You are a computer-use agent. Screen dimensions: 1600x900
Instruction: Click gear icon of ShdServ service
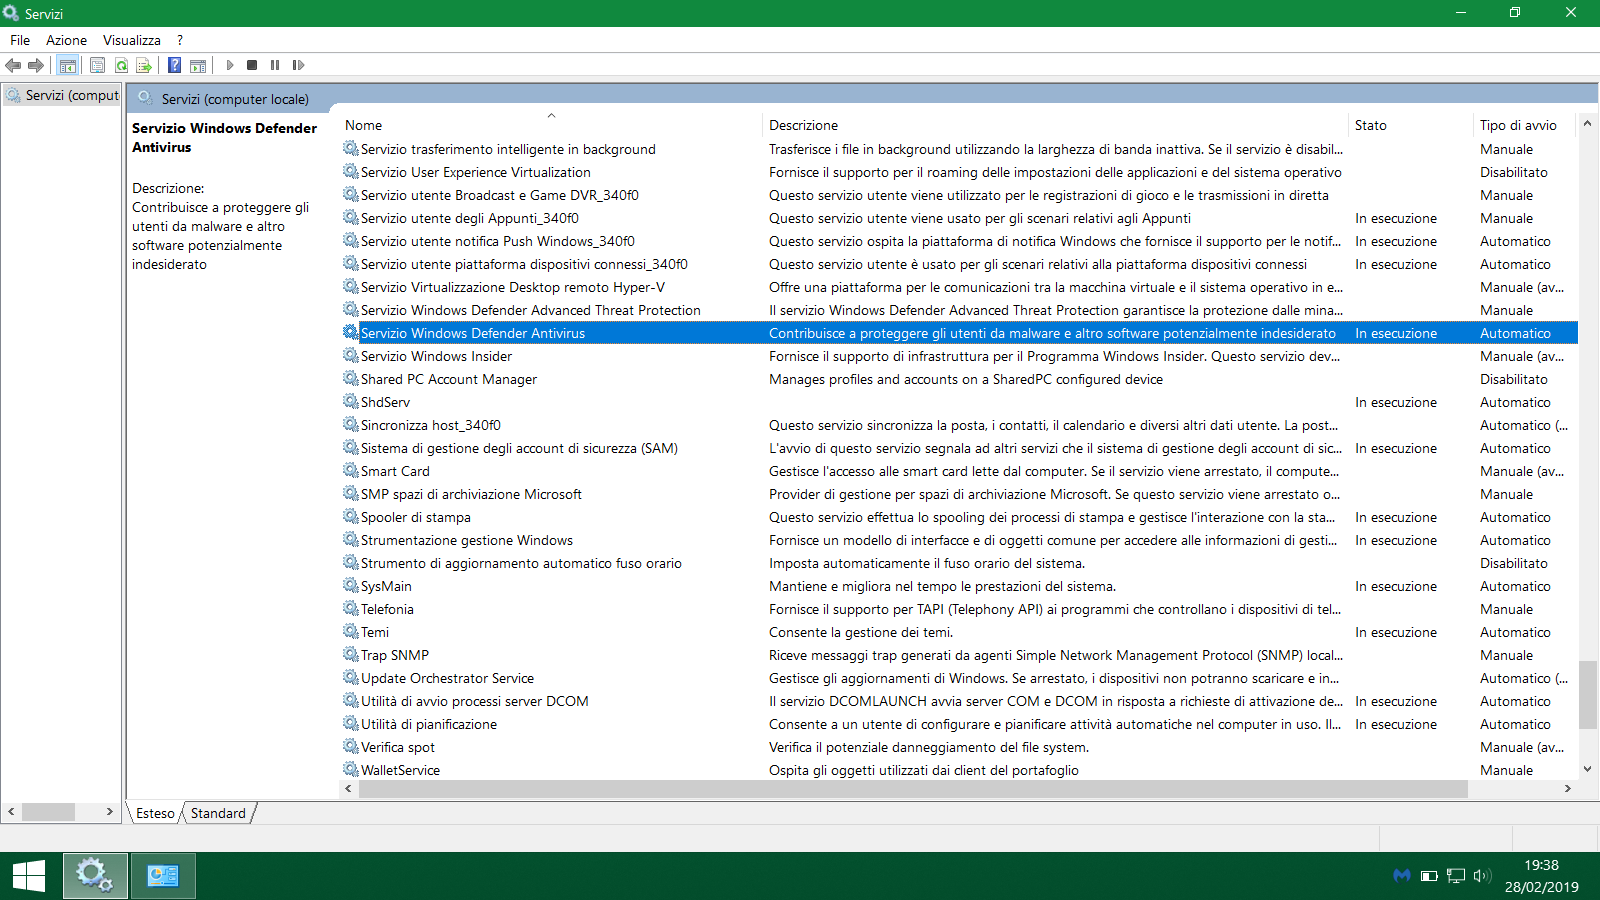351,402
